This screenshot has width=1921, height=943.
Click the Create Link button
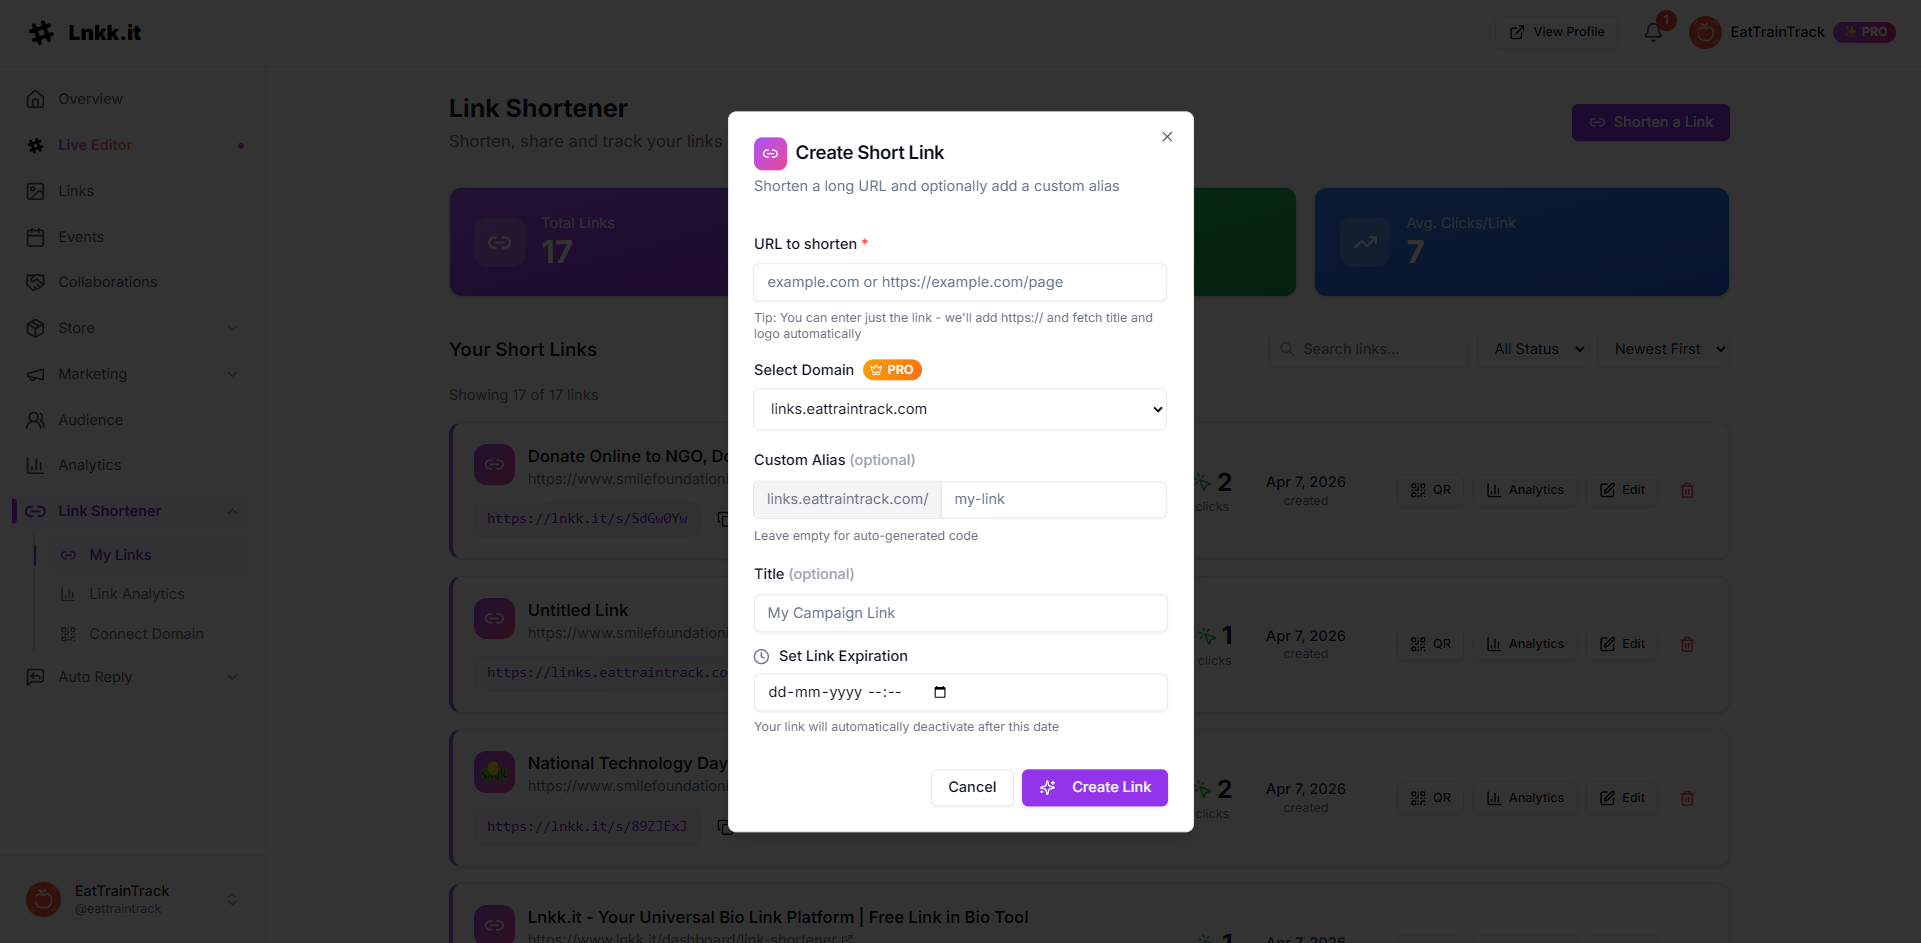coord(1094,787)
